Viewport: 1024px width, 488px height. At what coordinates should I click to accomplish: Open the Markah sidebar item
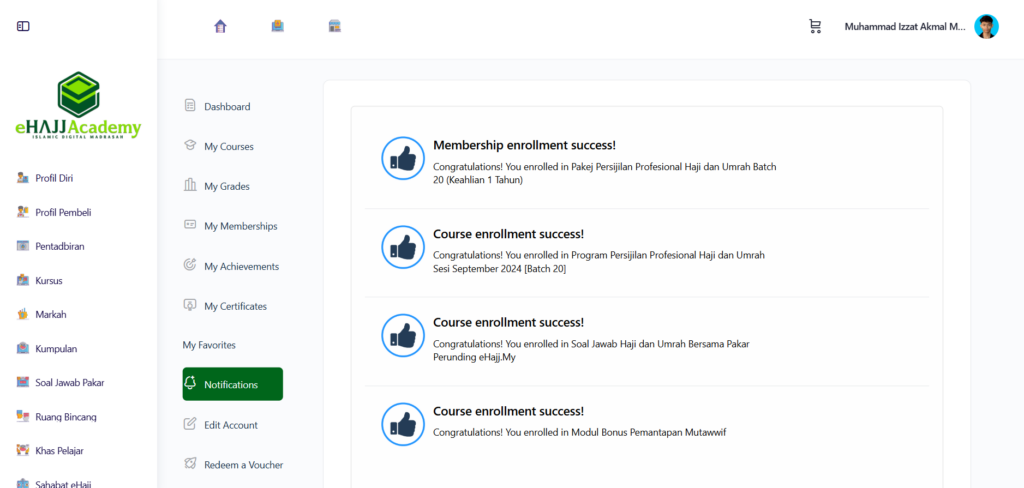coord(50,314)
